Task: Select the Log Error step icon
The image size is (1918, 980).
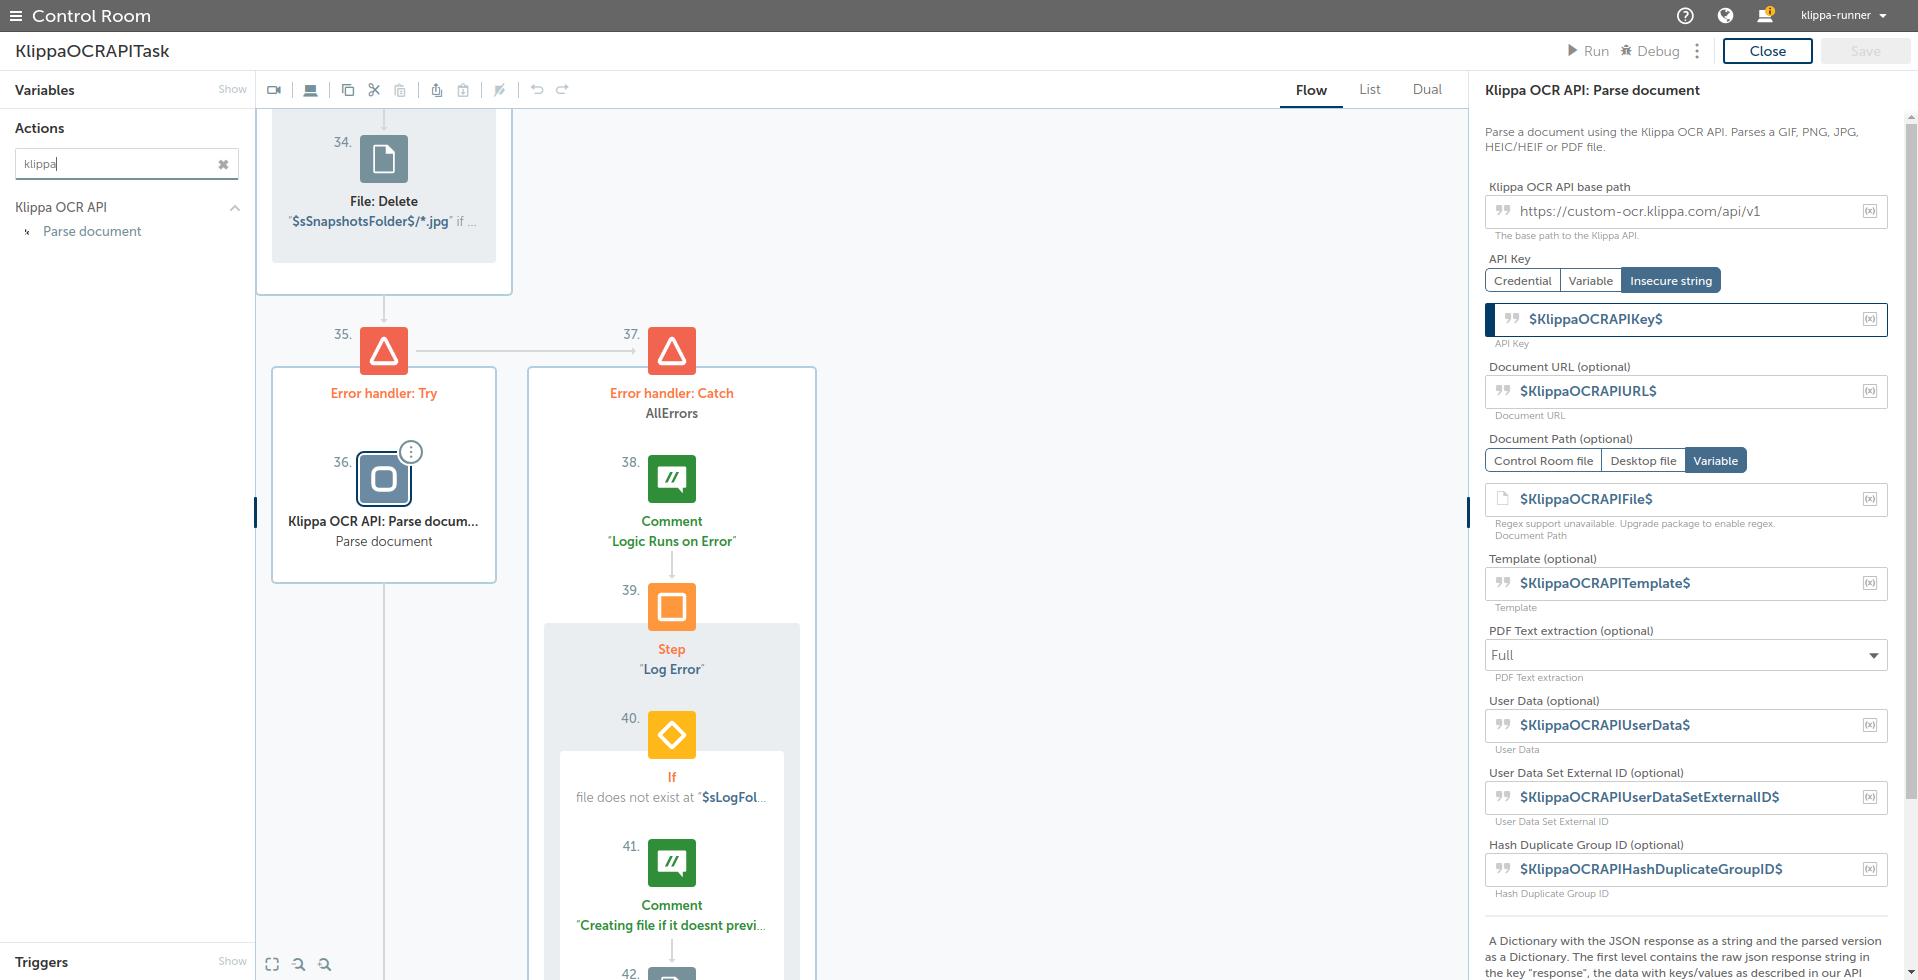Action: pyautogui.click(x=672, y=607)
